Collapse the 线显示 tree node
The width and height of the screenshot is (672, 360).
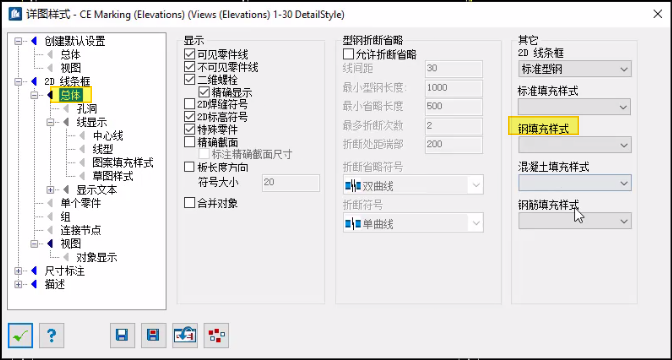[51, 123]
